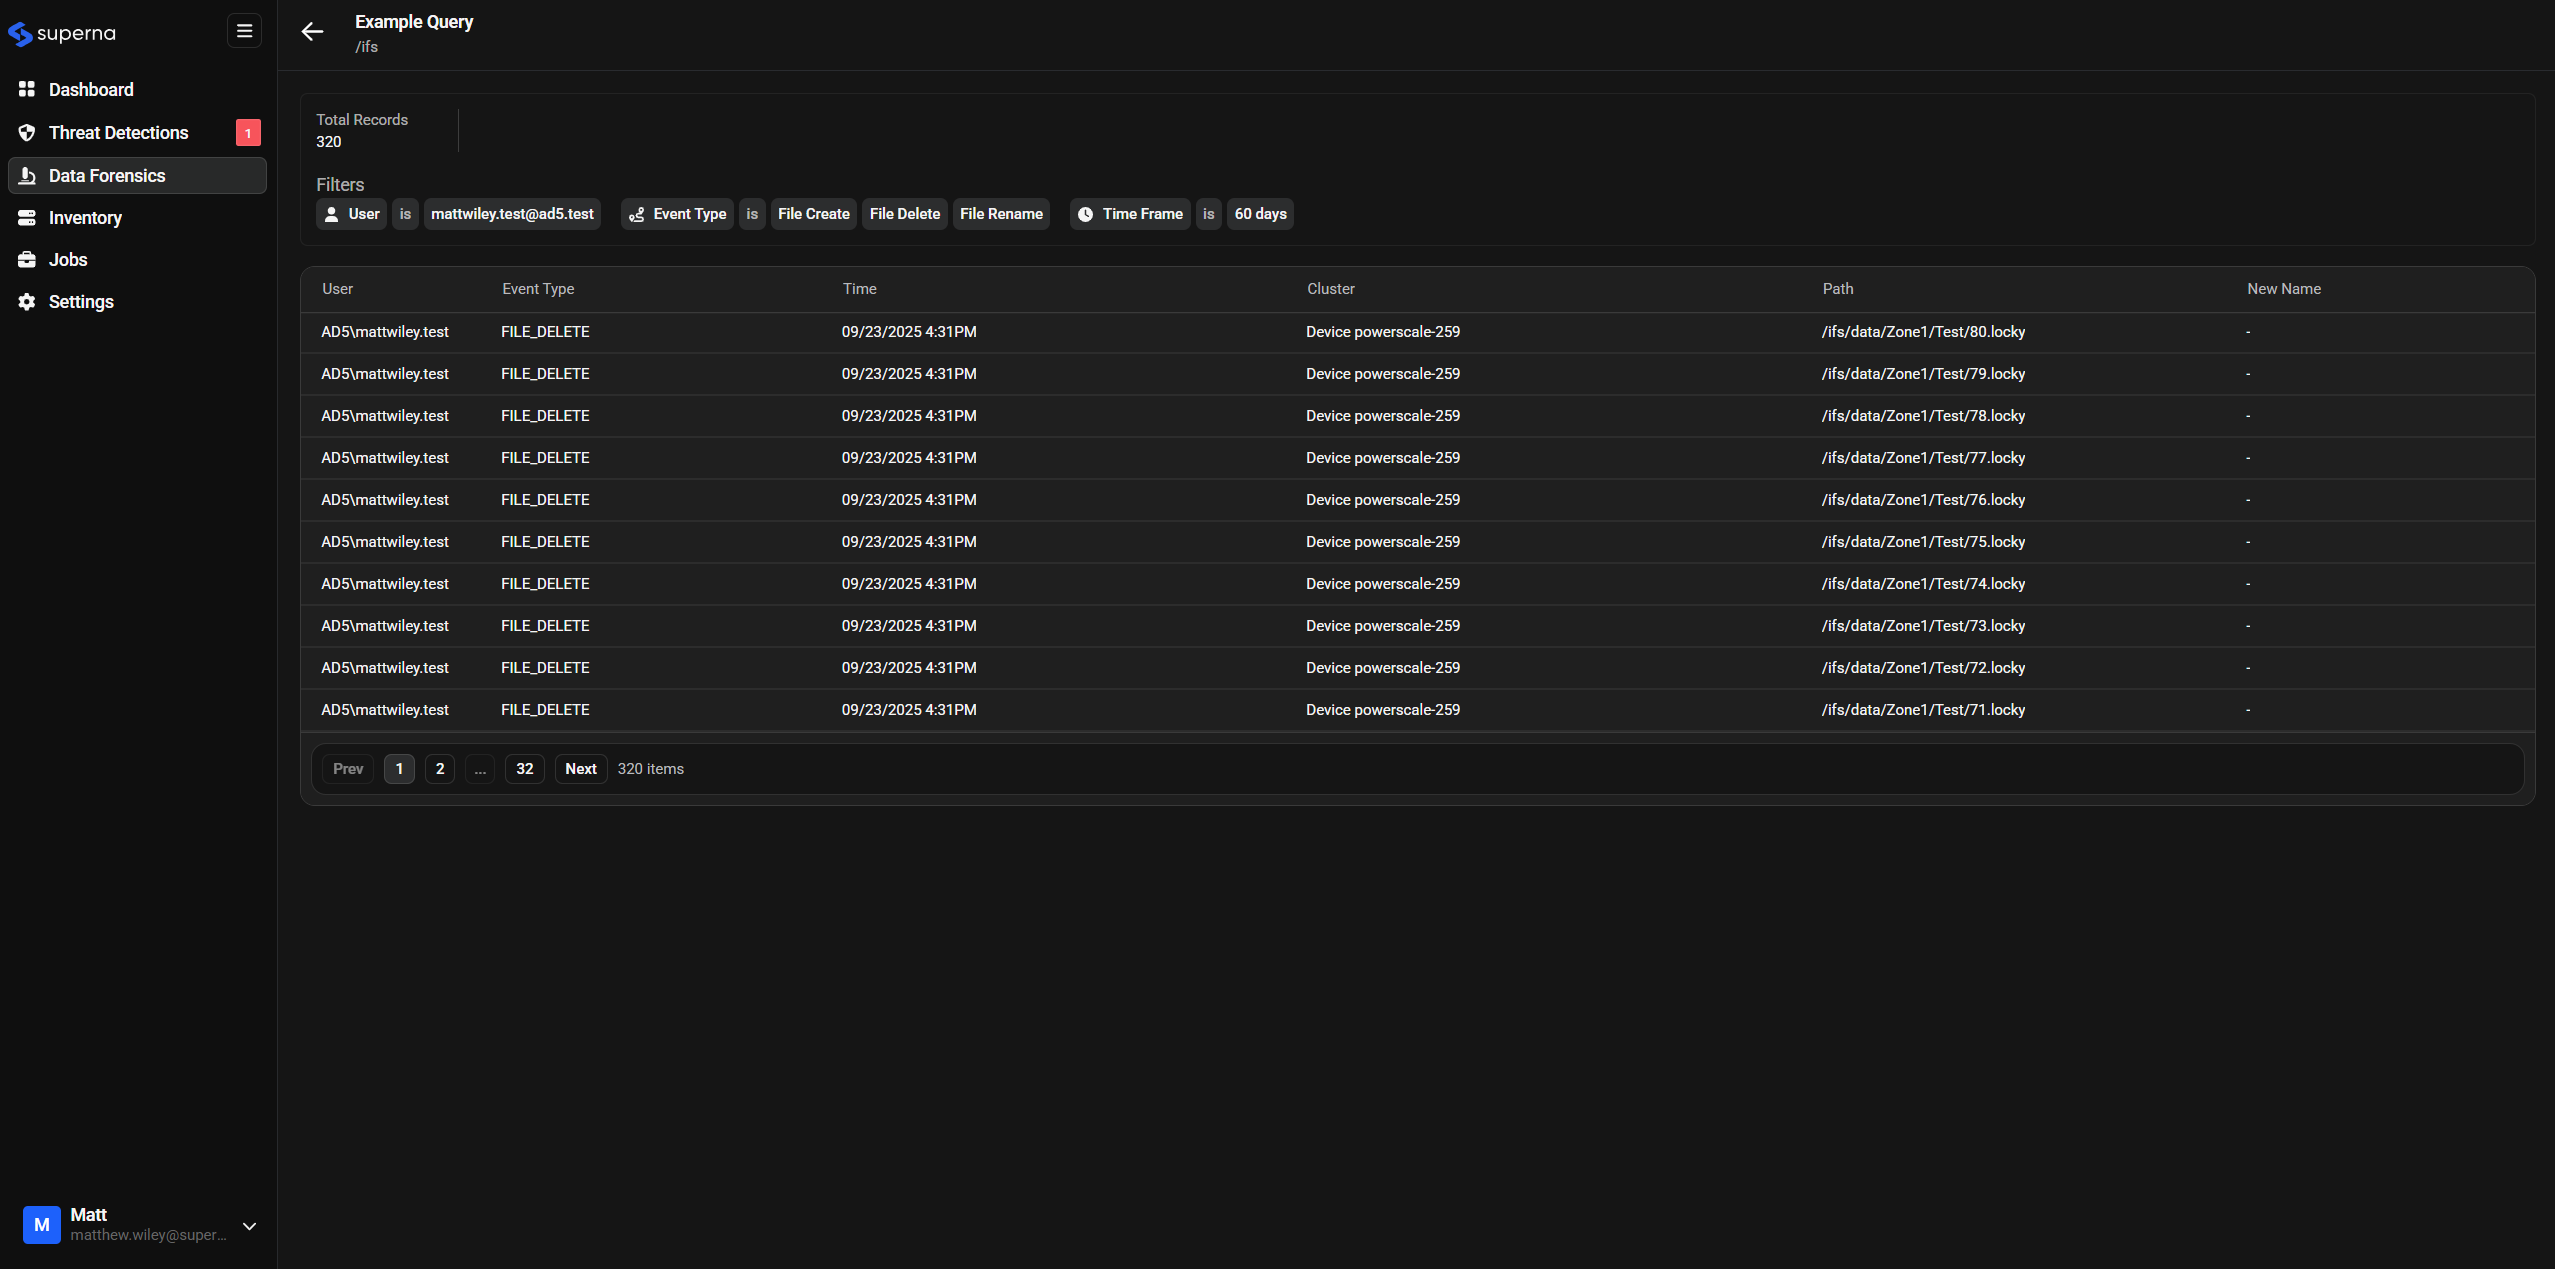Expand the Matt user account menu chevron
Screen dimensions: 2555x1269
click(250, 1226)
